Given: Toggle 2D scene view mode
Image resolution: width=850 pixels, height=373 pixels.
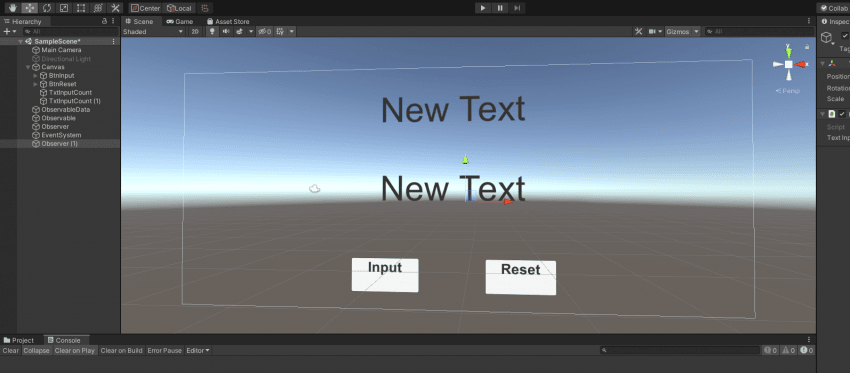Looking at the screenshot, I should [195, 31].
